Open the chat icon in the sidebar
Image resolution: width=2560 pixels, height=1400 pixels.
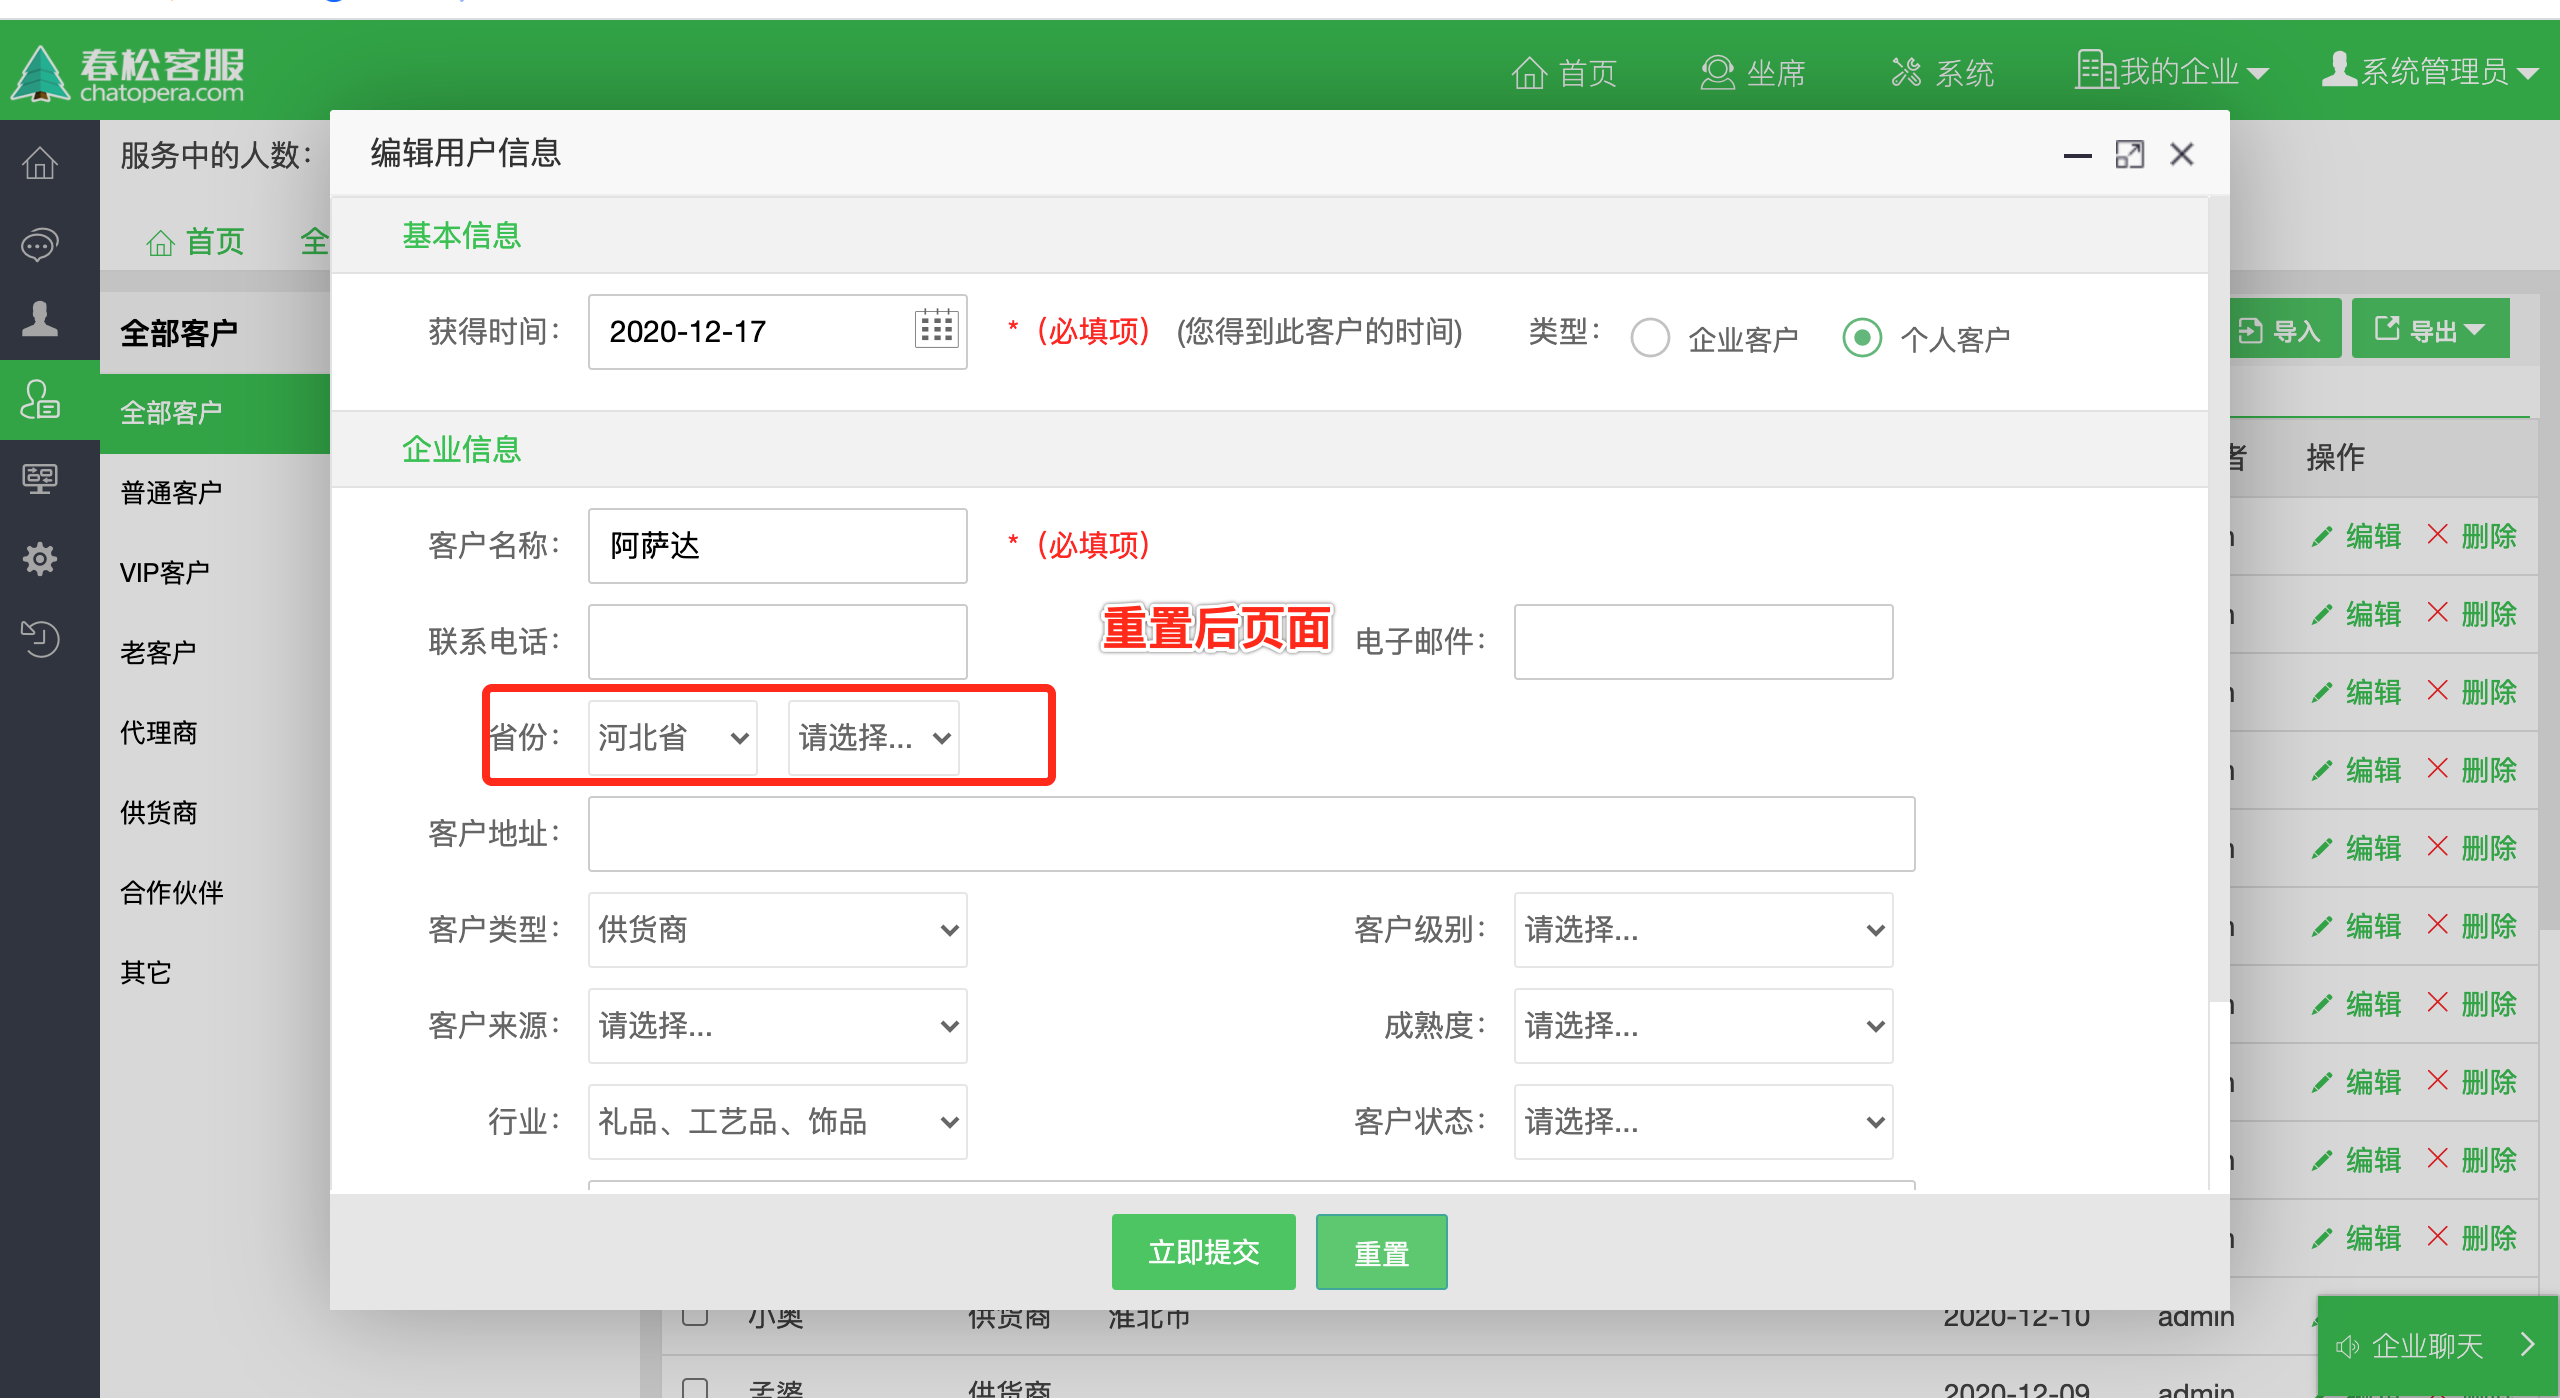pyautogui.click(x=40, y=243)
